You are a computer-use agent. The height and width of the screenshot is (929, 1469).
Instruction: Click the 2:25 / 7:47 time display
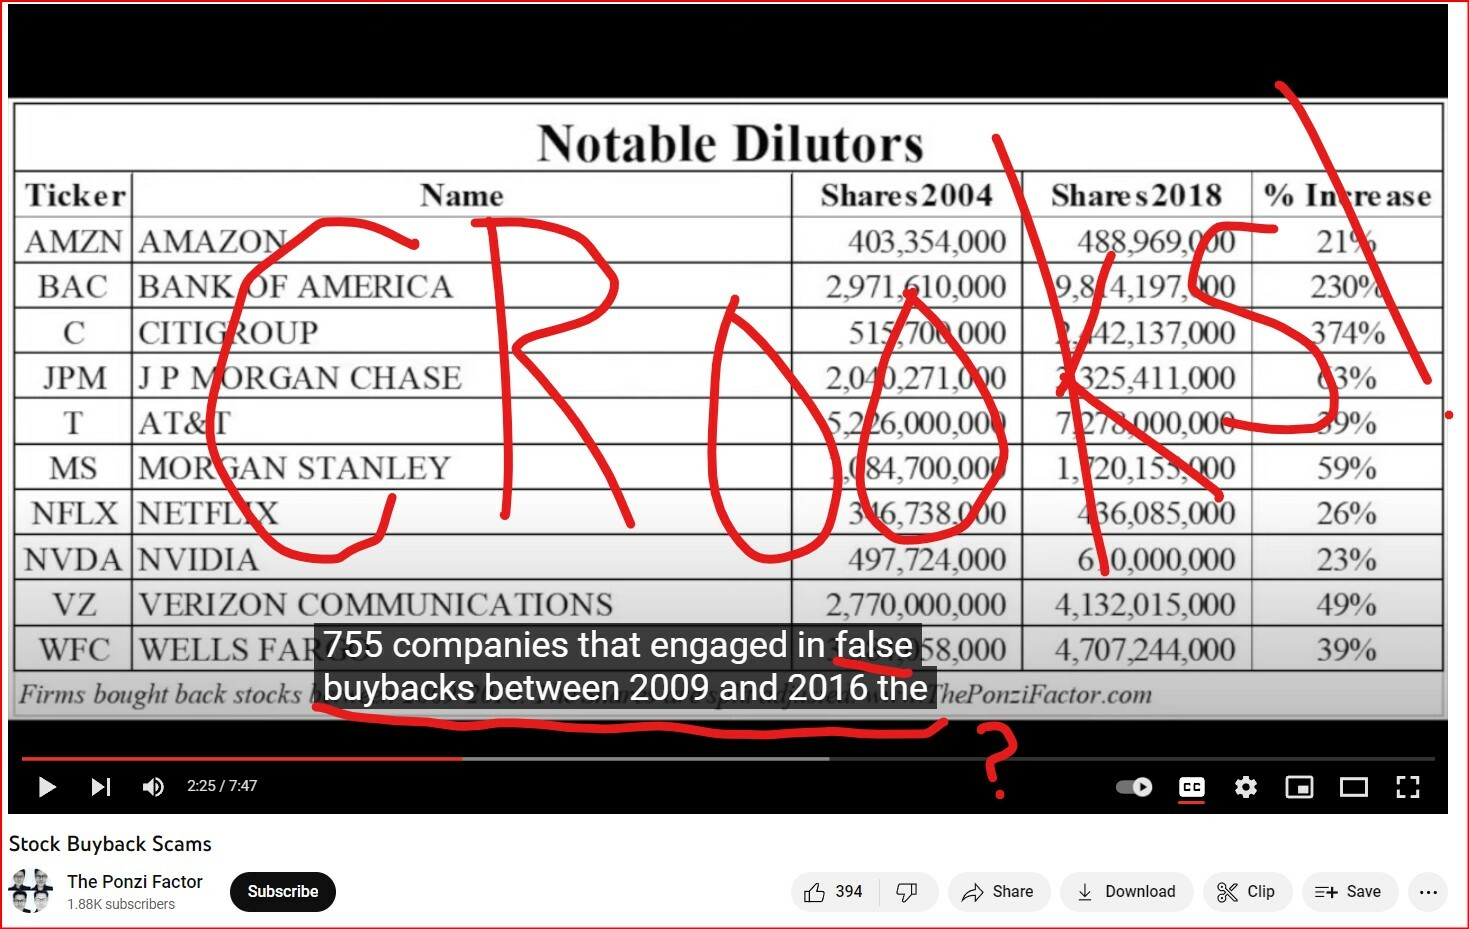coord(222,786)
